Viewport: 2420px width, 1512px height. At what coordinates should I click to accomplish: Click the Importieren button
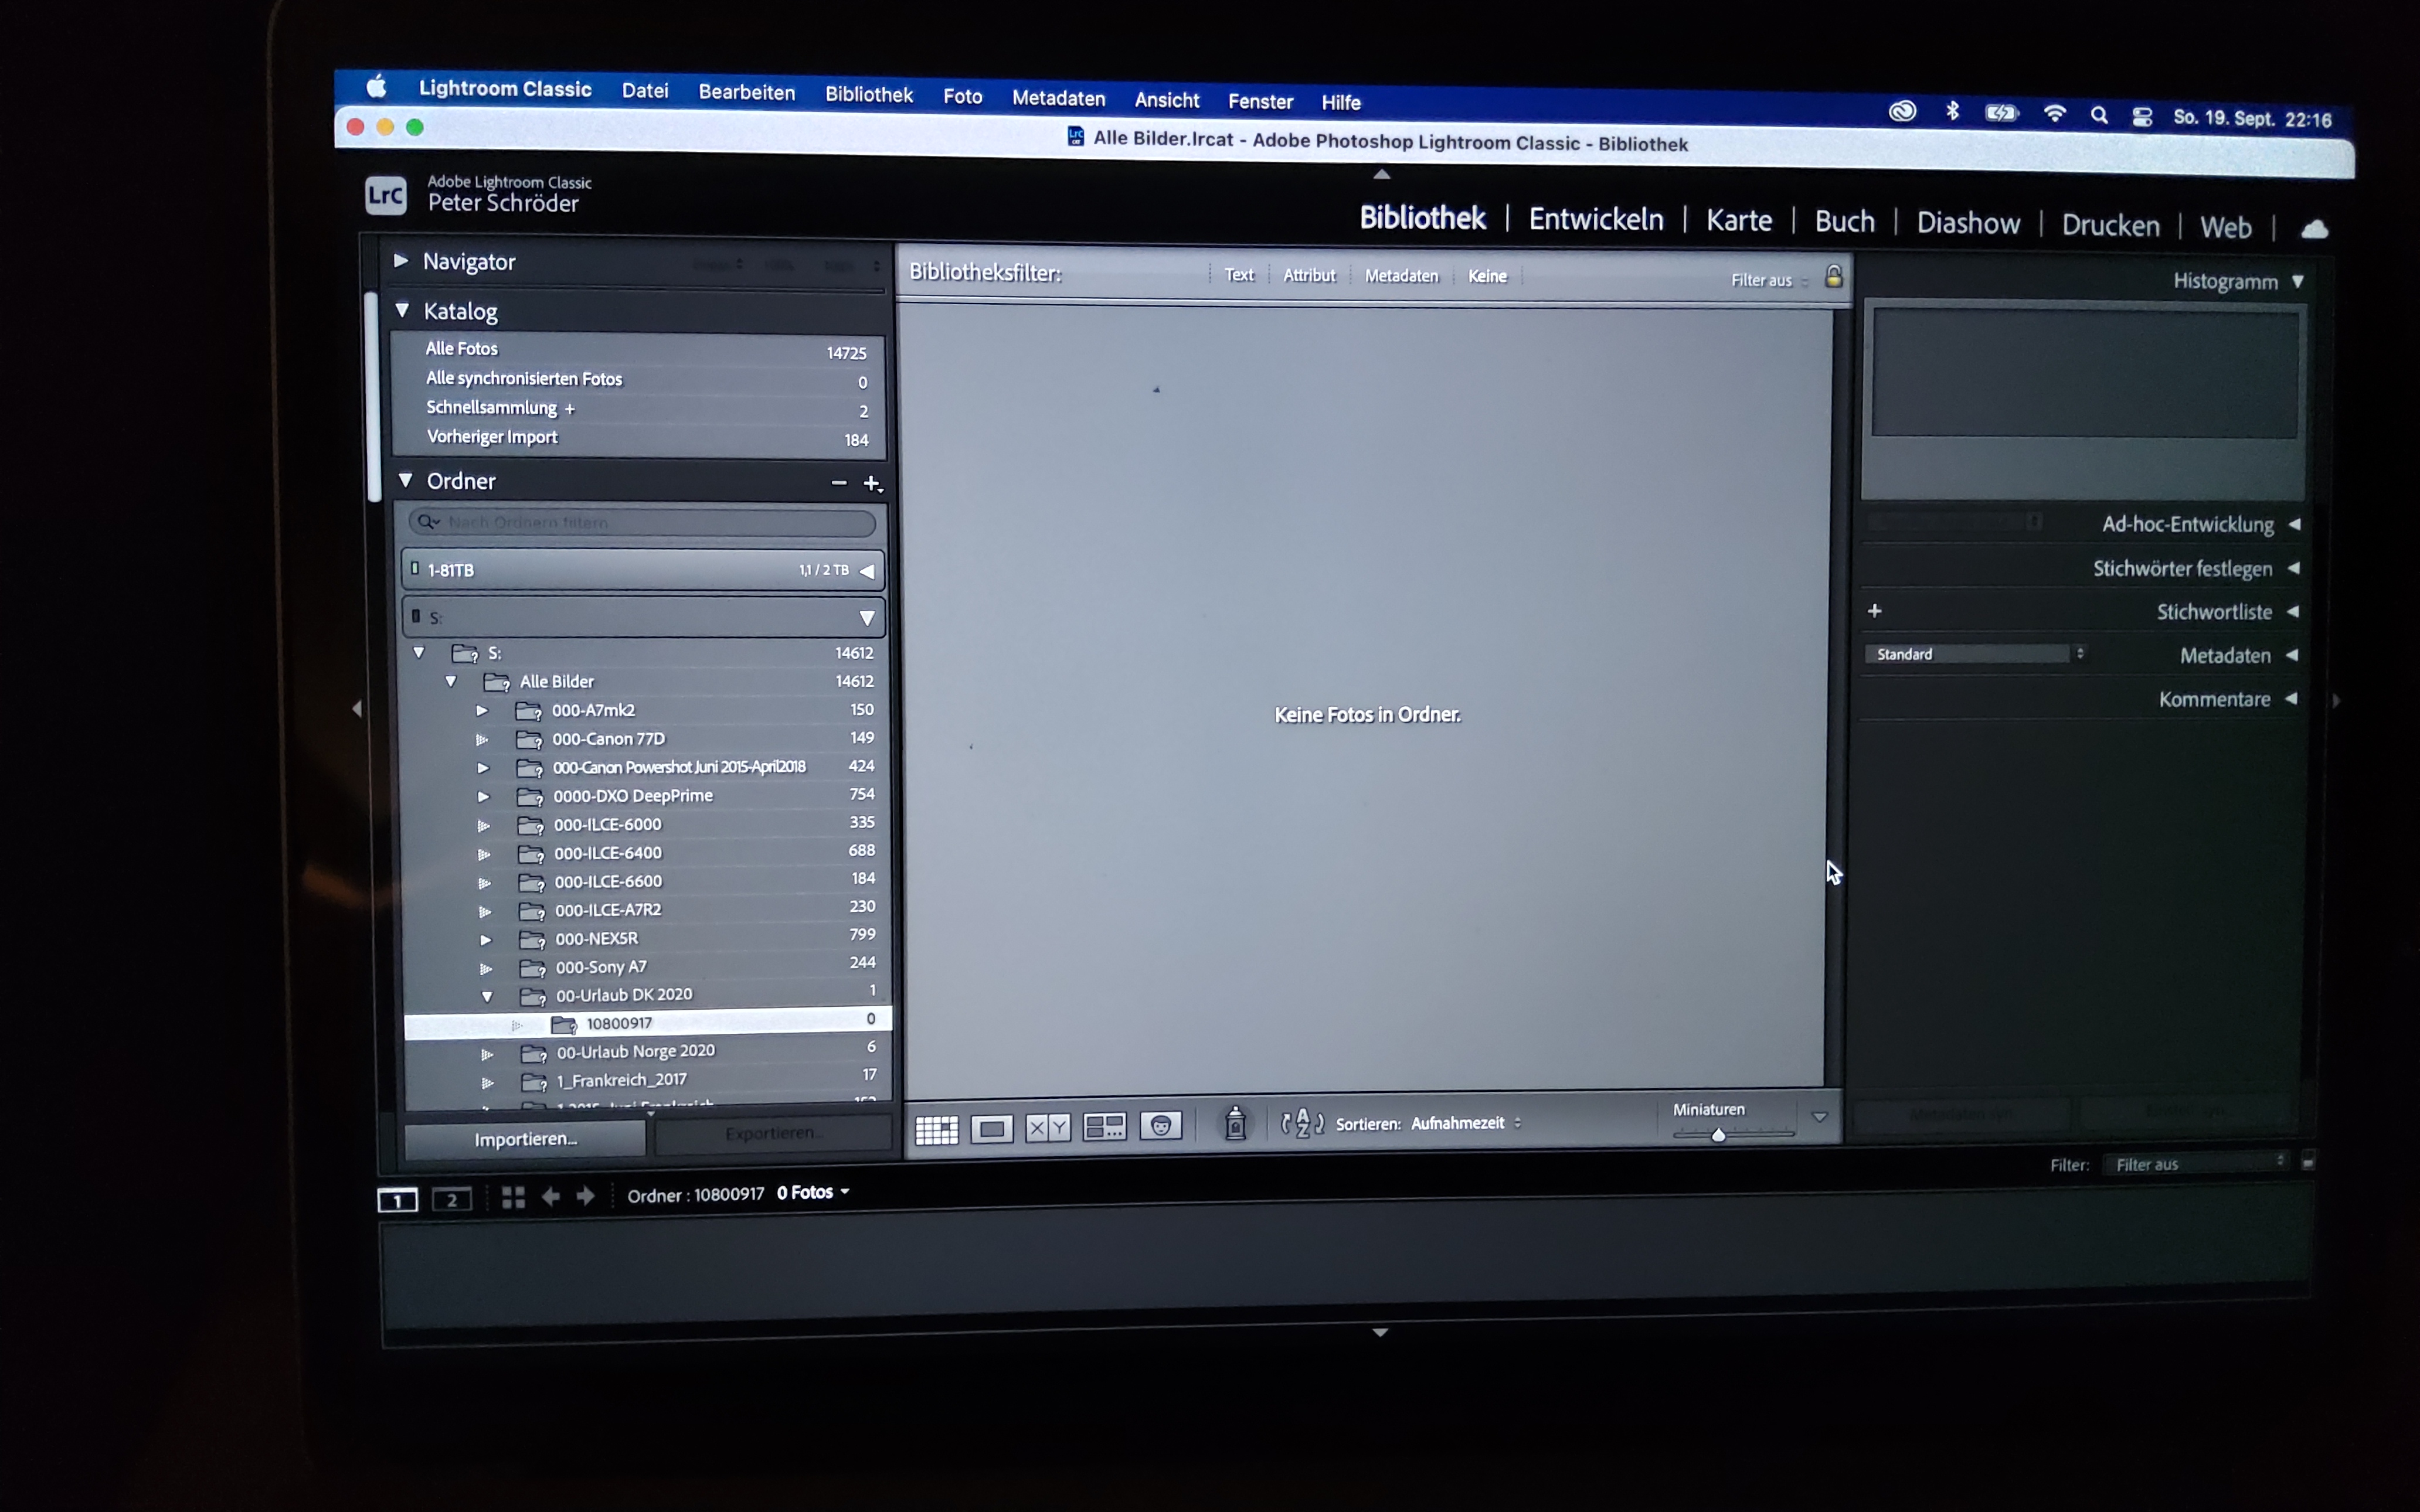[524, 1138]
